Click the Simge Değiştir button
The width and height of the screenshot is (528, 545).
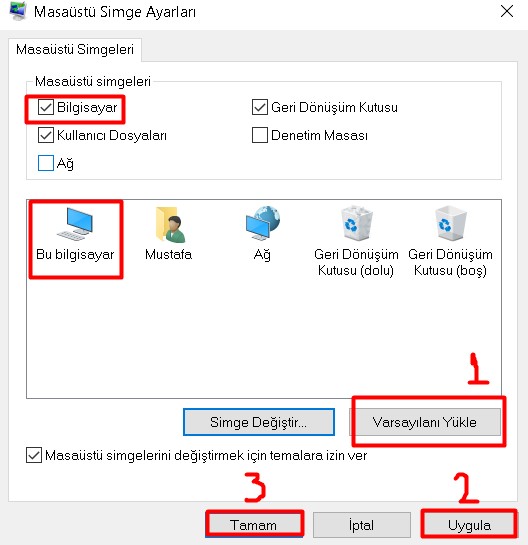259,422
